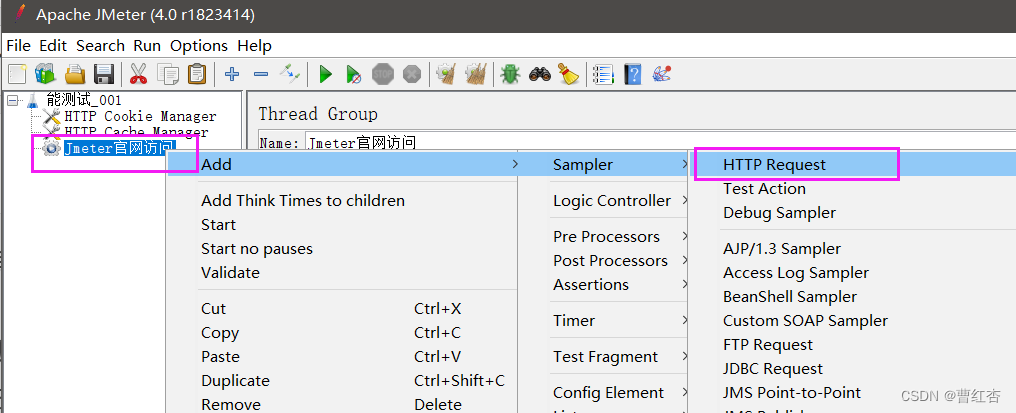Click into the Thread Group Name field
Screen dimensions: 1016x413
pyautogui.click(x=659, y=142)
